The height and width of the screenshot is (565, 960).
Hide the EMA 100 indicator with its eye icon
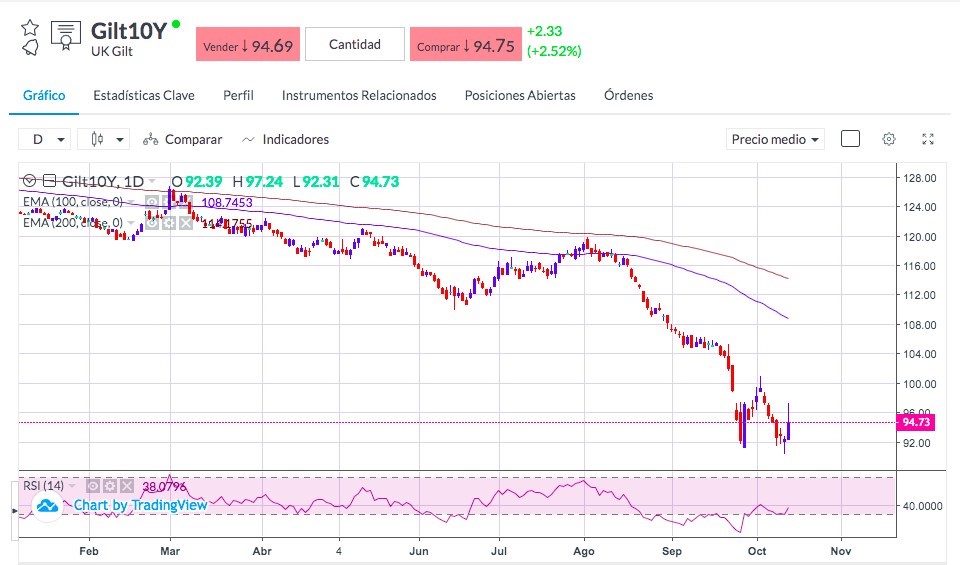(152, 202)
